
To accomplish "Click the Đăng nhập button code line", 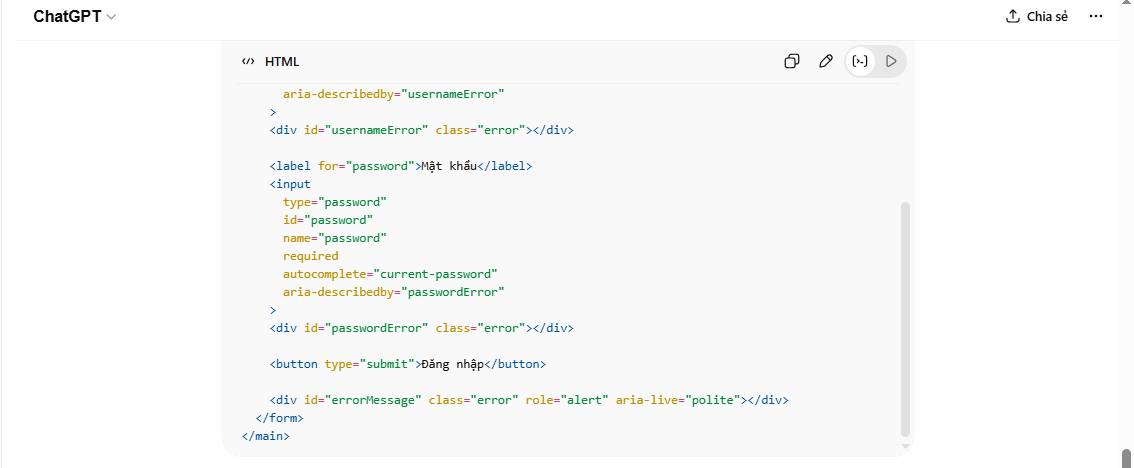I will tap(407, 364).
